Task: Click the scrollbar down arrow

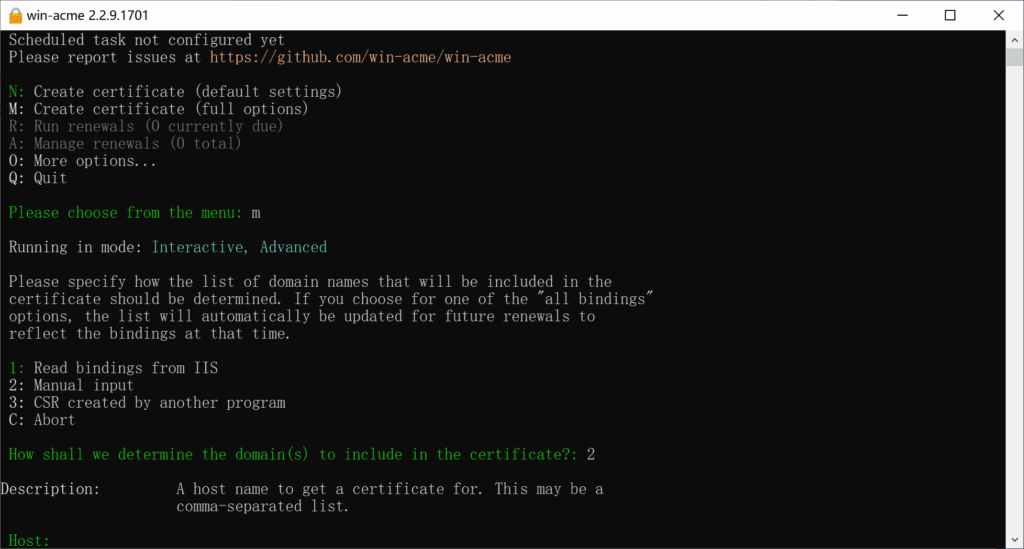Action: (1014, 539)
